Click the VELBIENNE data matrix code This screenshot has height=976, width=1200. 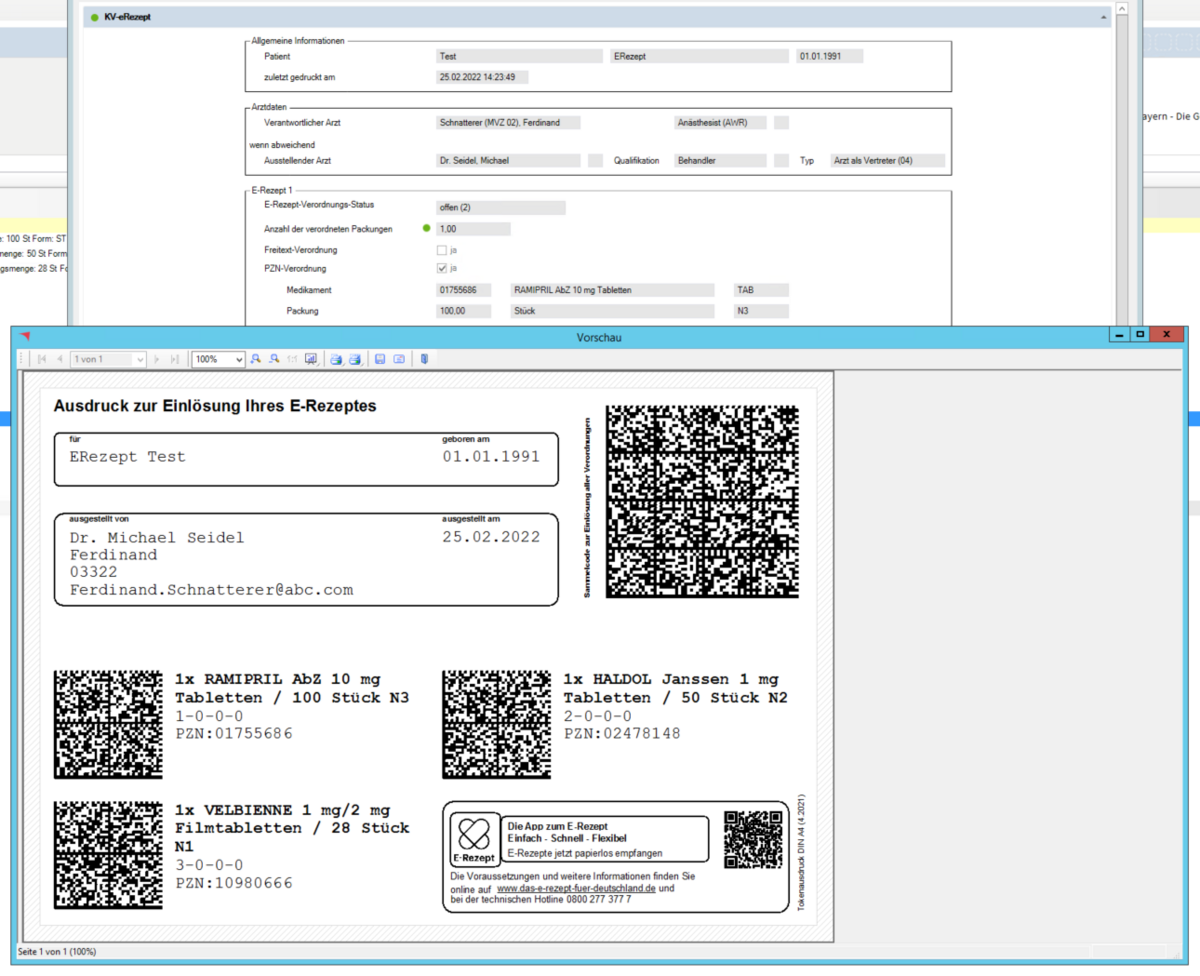108,855
